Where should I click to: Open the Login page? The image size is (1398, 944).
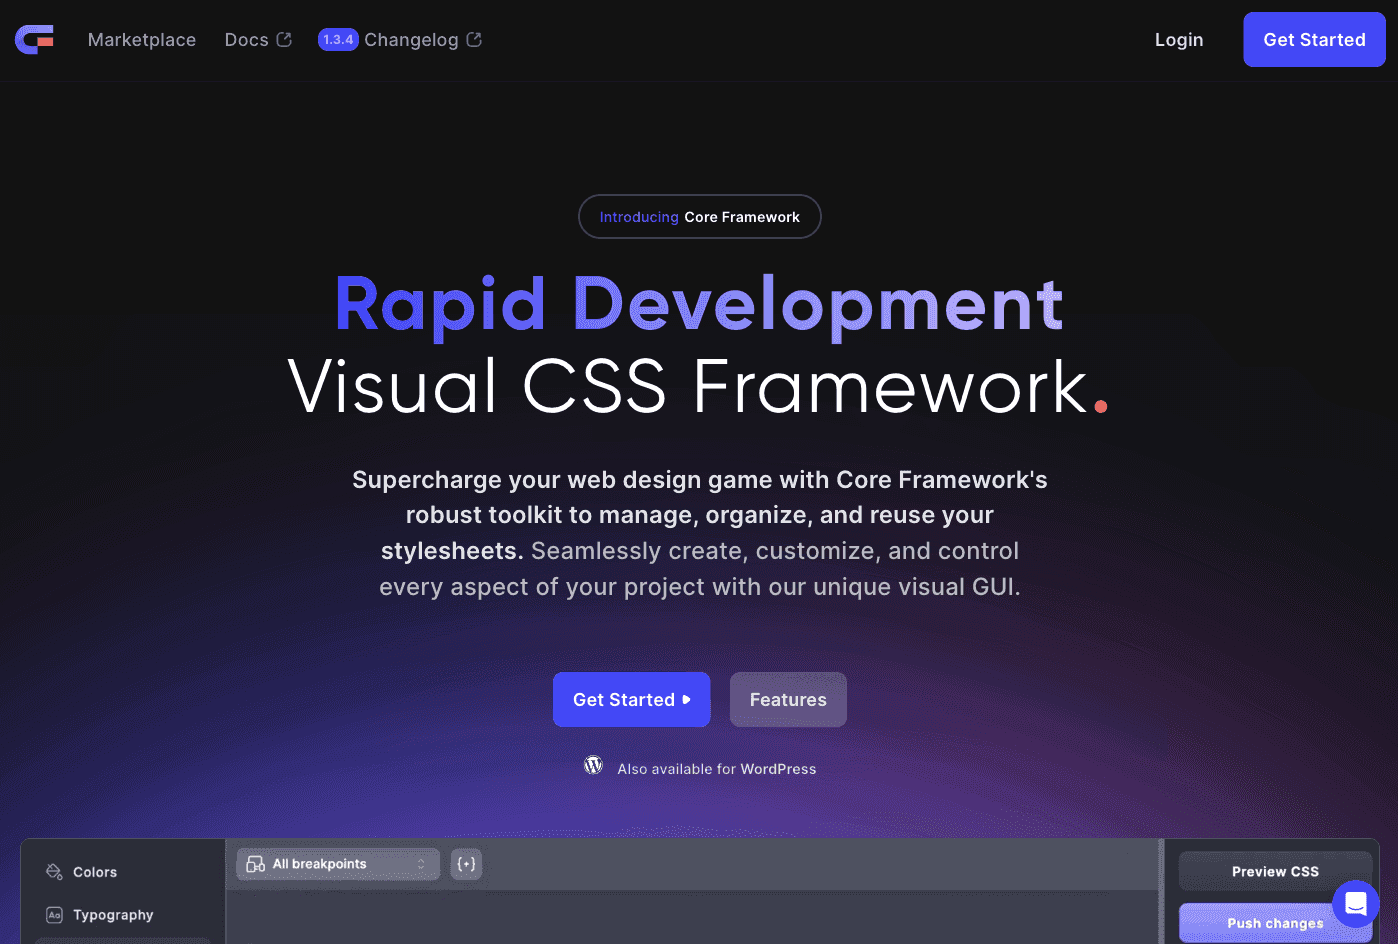[x=1179, y=40]
